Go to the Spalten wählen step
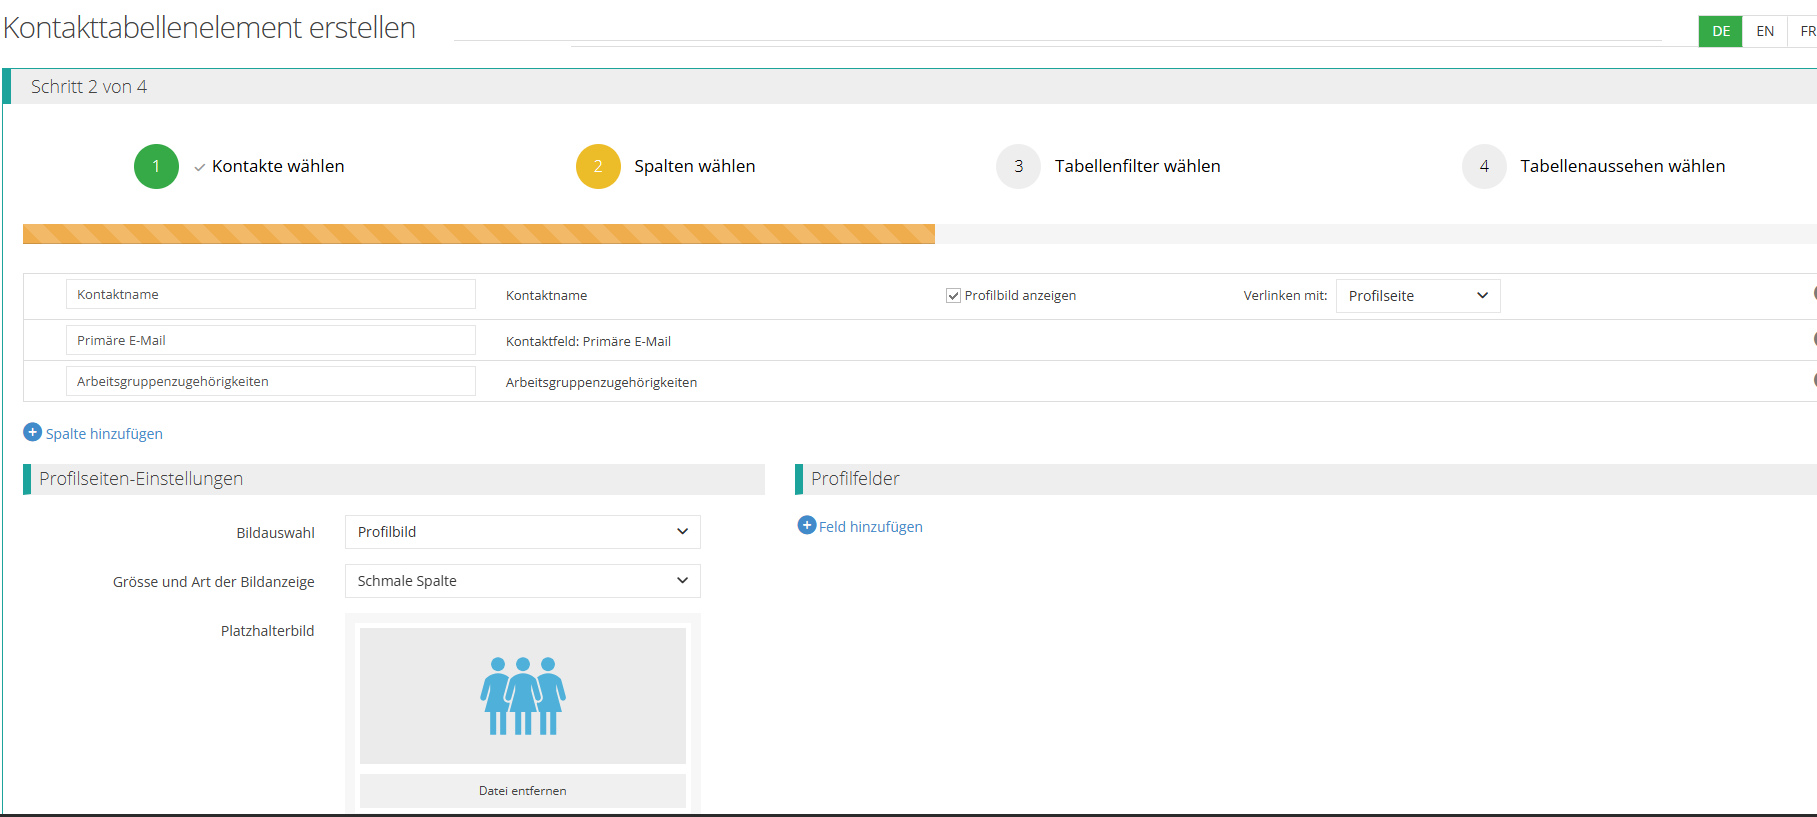Screen dimensions: 1817x817 coord(695,166)
